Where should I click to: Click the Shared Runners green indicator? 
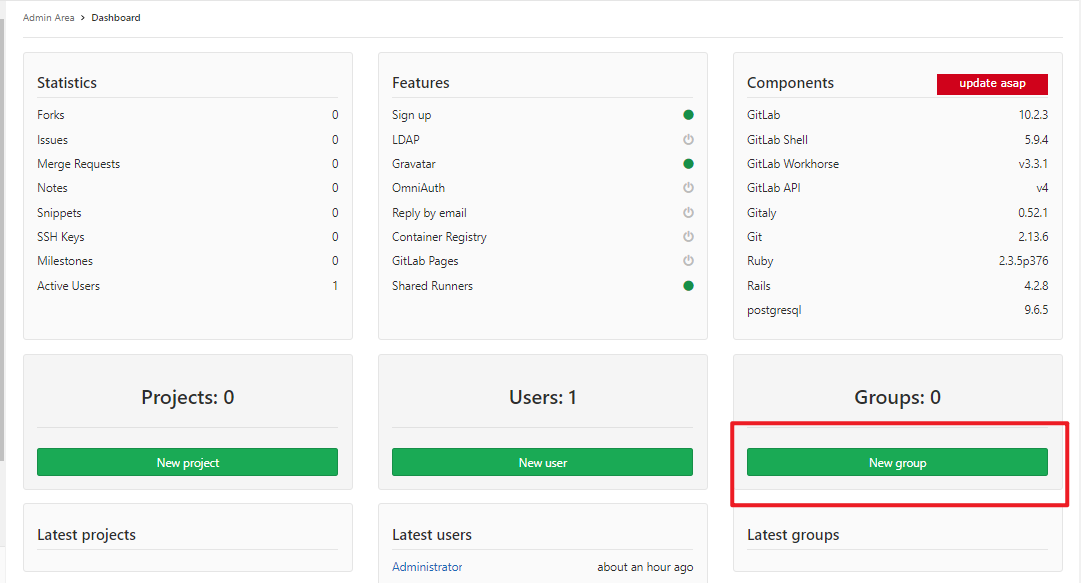[688, 286]
